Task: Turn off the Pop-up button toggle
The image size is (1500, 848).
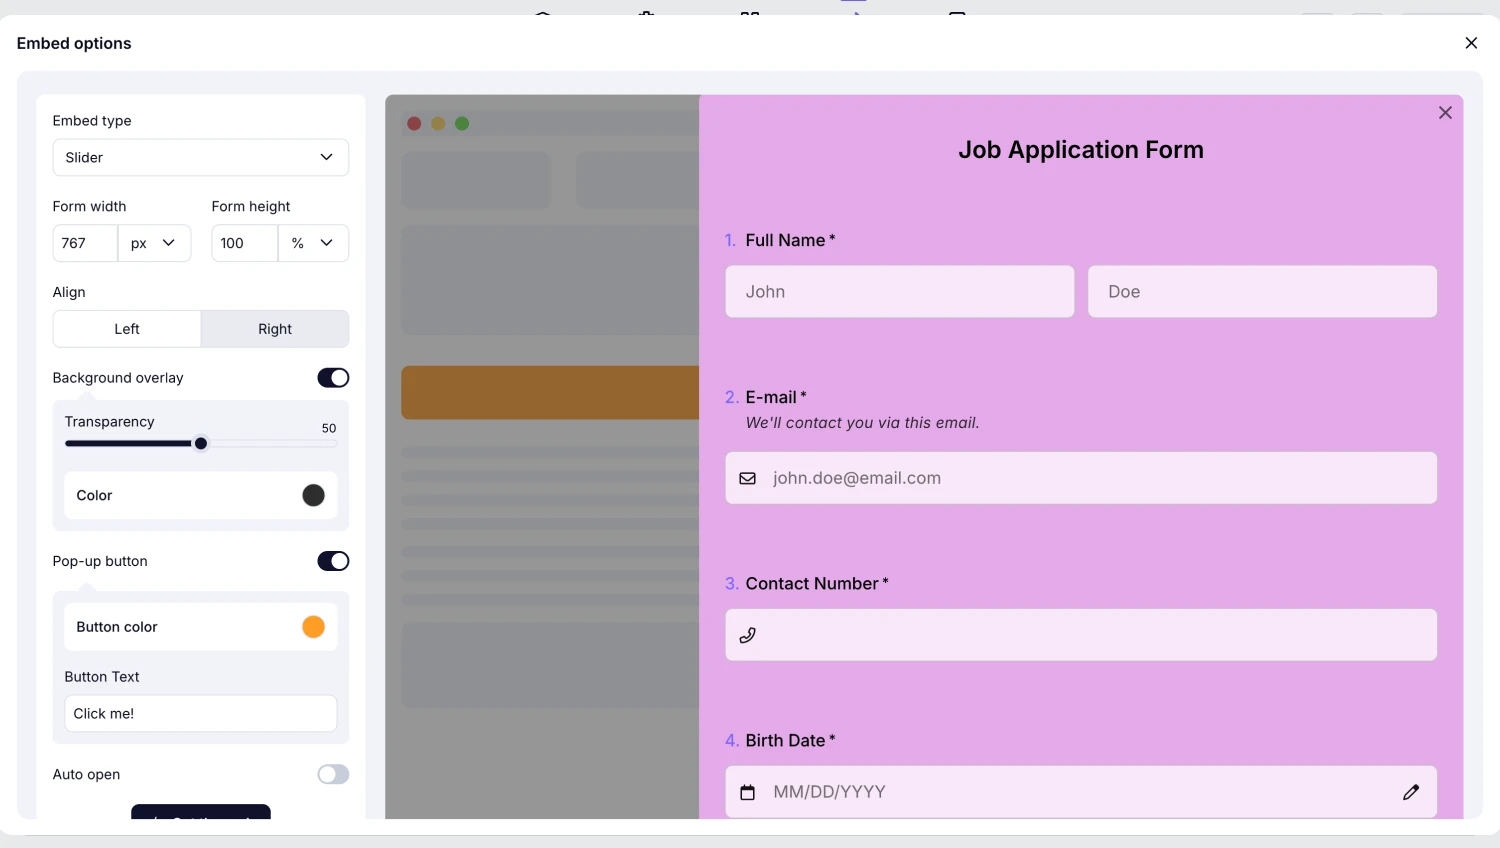Action: [333, 561]
